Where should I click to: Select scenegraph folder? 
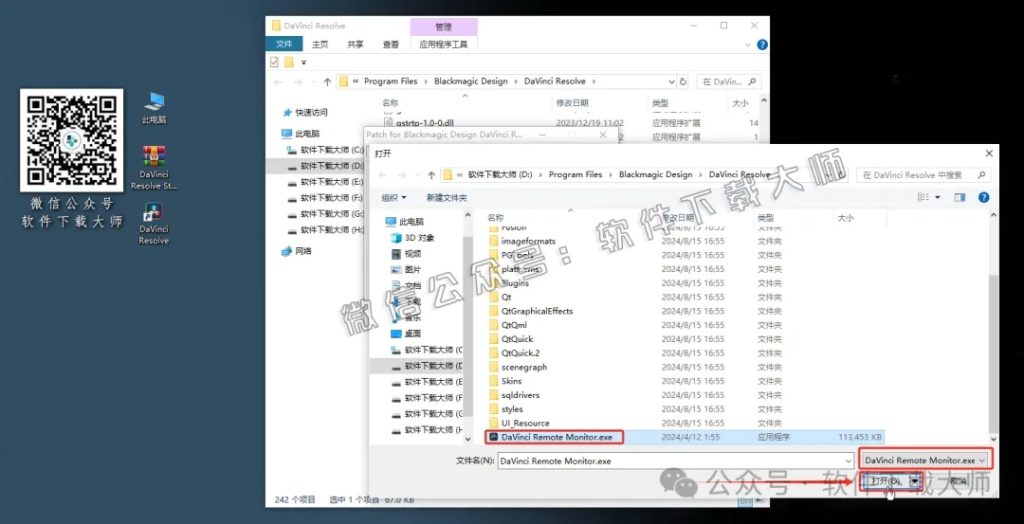(x=524, y=367)
